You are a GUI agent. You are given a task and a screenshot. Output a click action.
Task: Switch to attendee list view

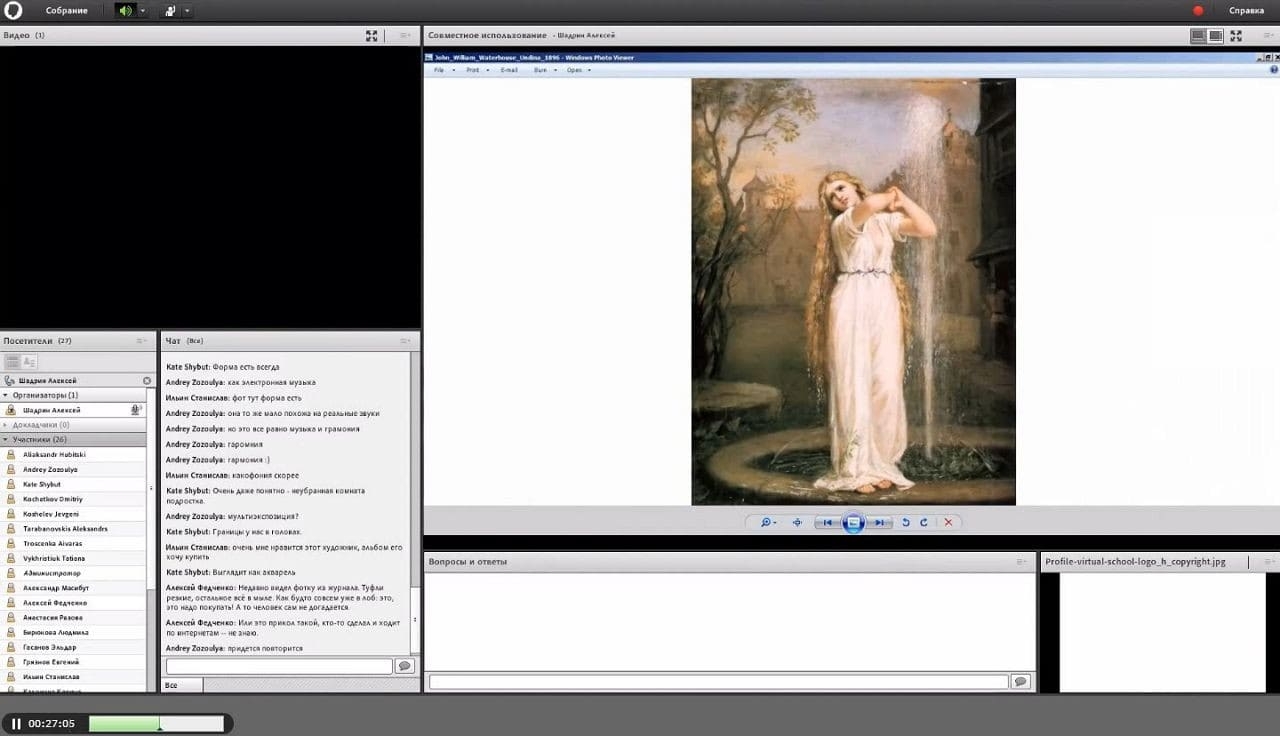(x=13, y=361)
